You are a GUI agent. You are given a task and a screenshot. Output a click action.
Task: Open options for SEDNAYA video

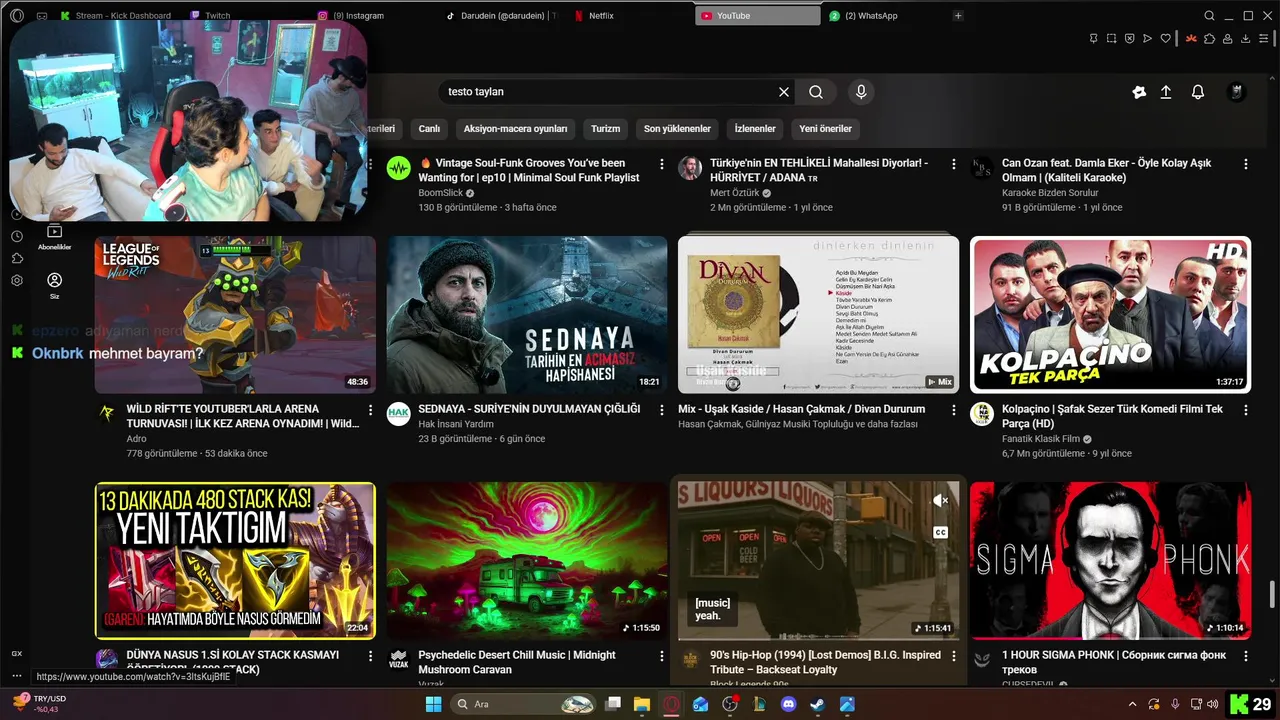click(x=661, y=410)
